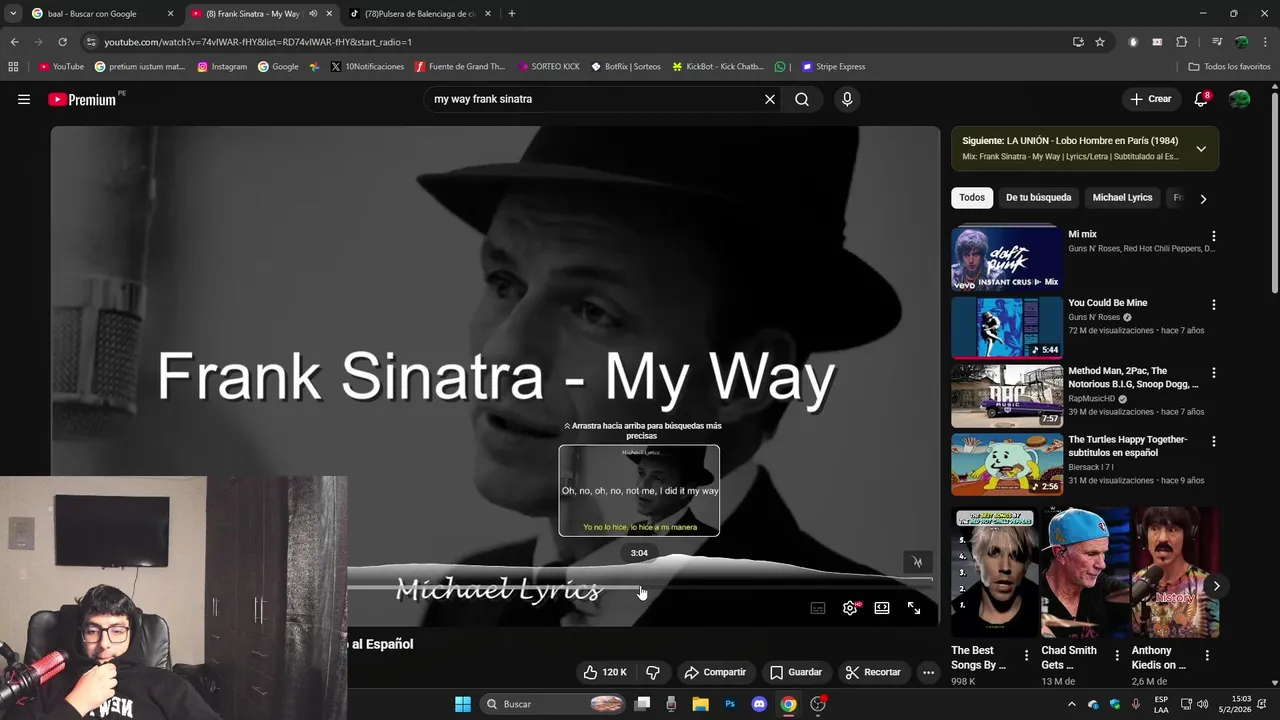
Task: Open Chrome three-dot menu
Action: point(1263,42)
